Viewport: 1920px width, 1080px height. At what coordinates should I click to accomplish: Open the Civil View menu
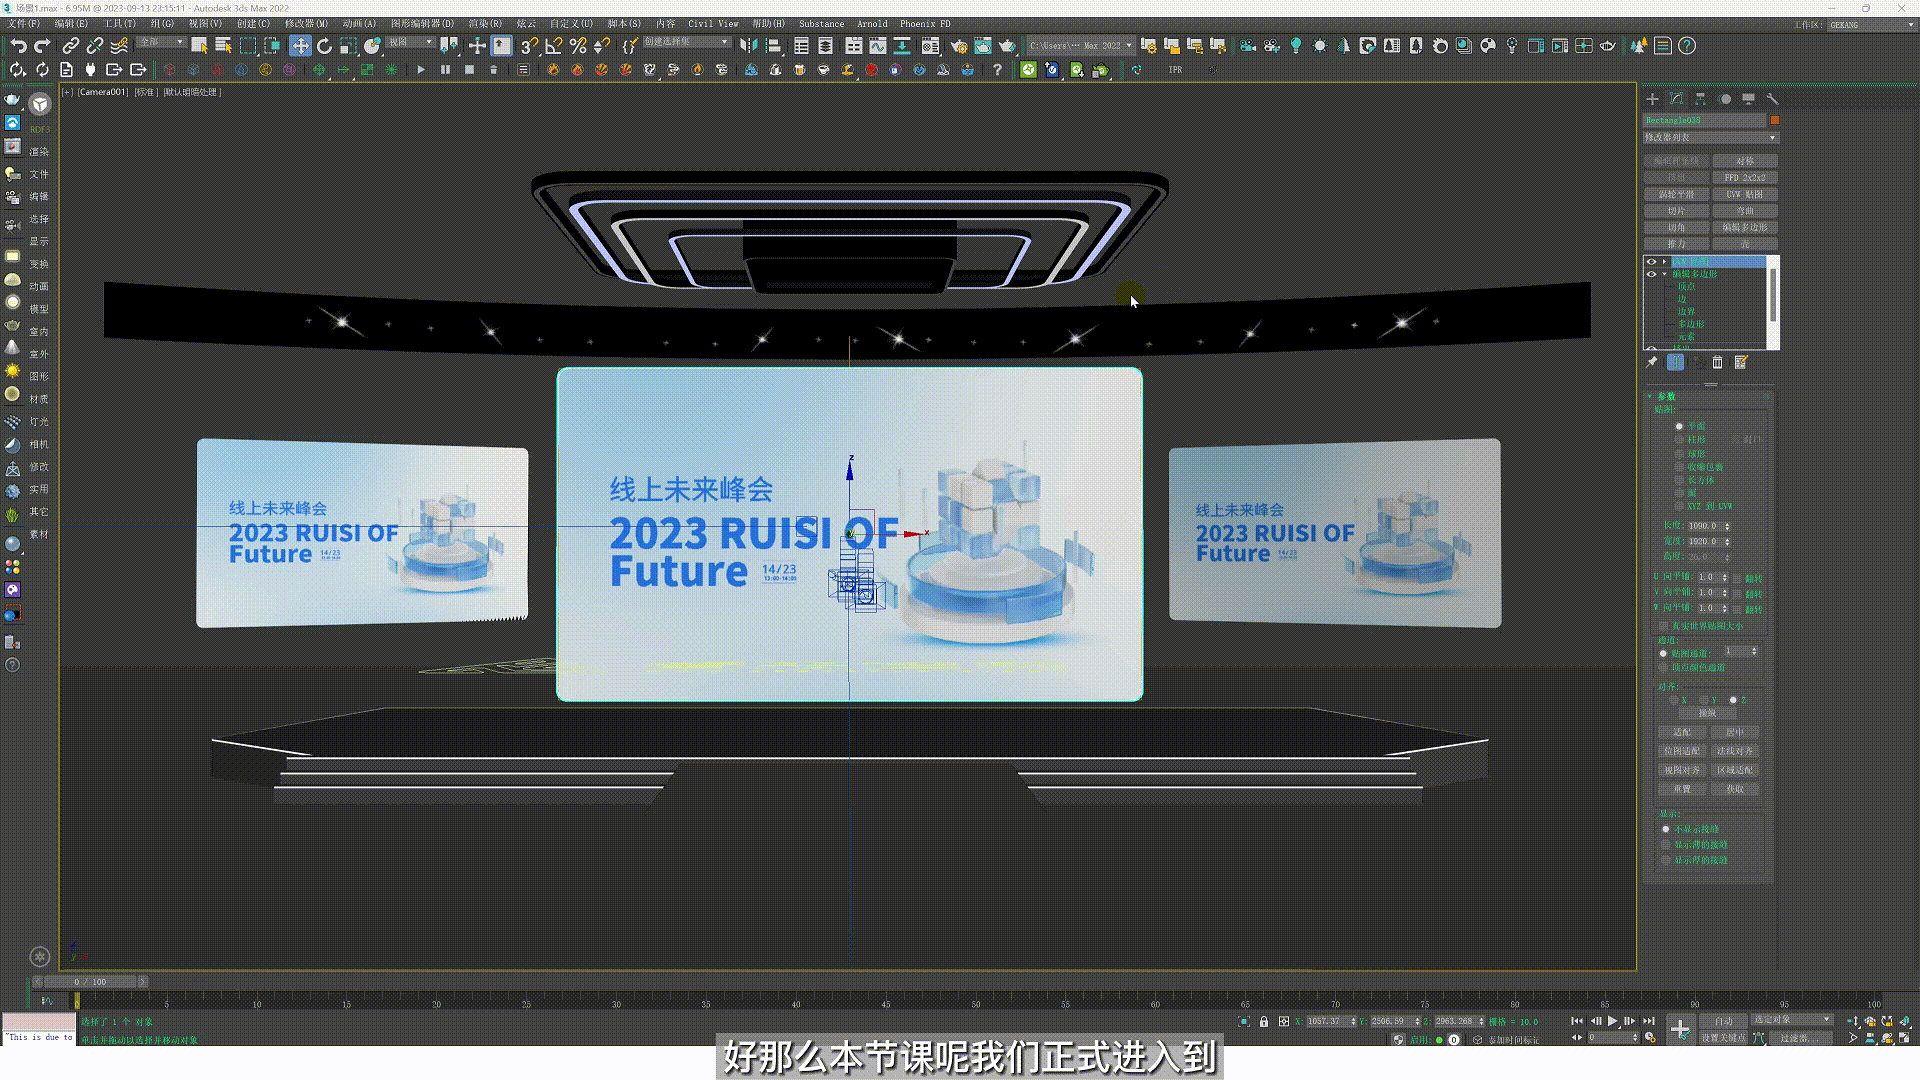click(x=713, y=24)
